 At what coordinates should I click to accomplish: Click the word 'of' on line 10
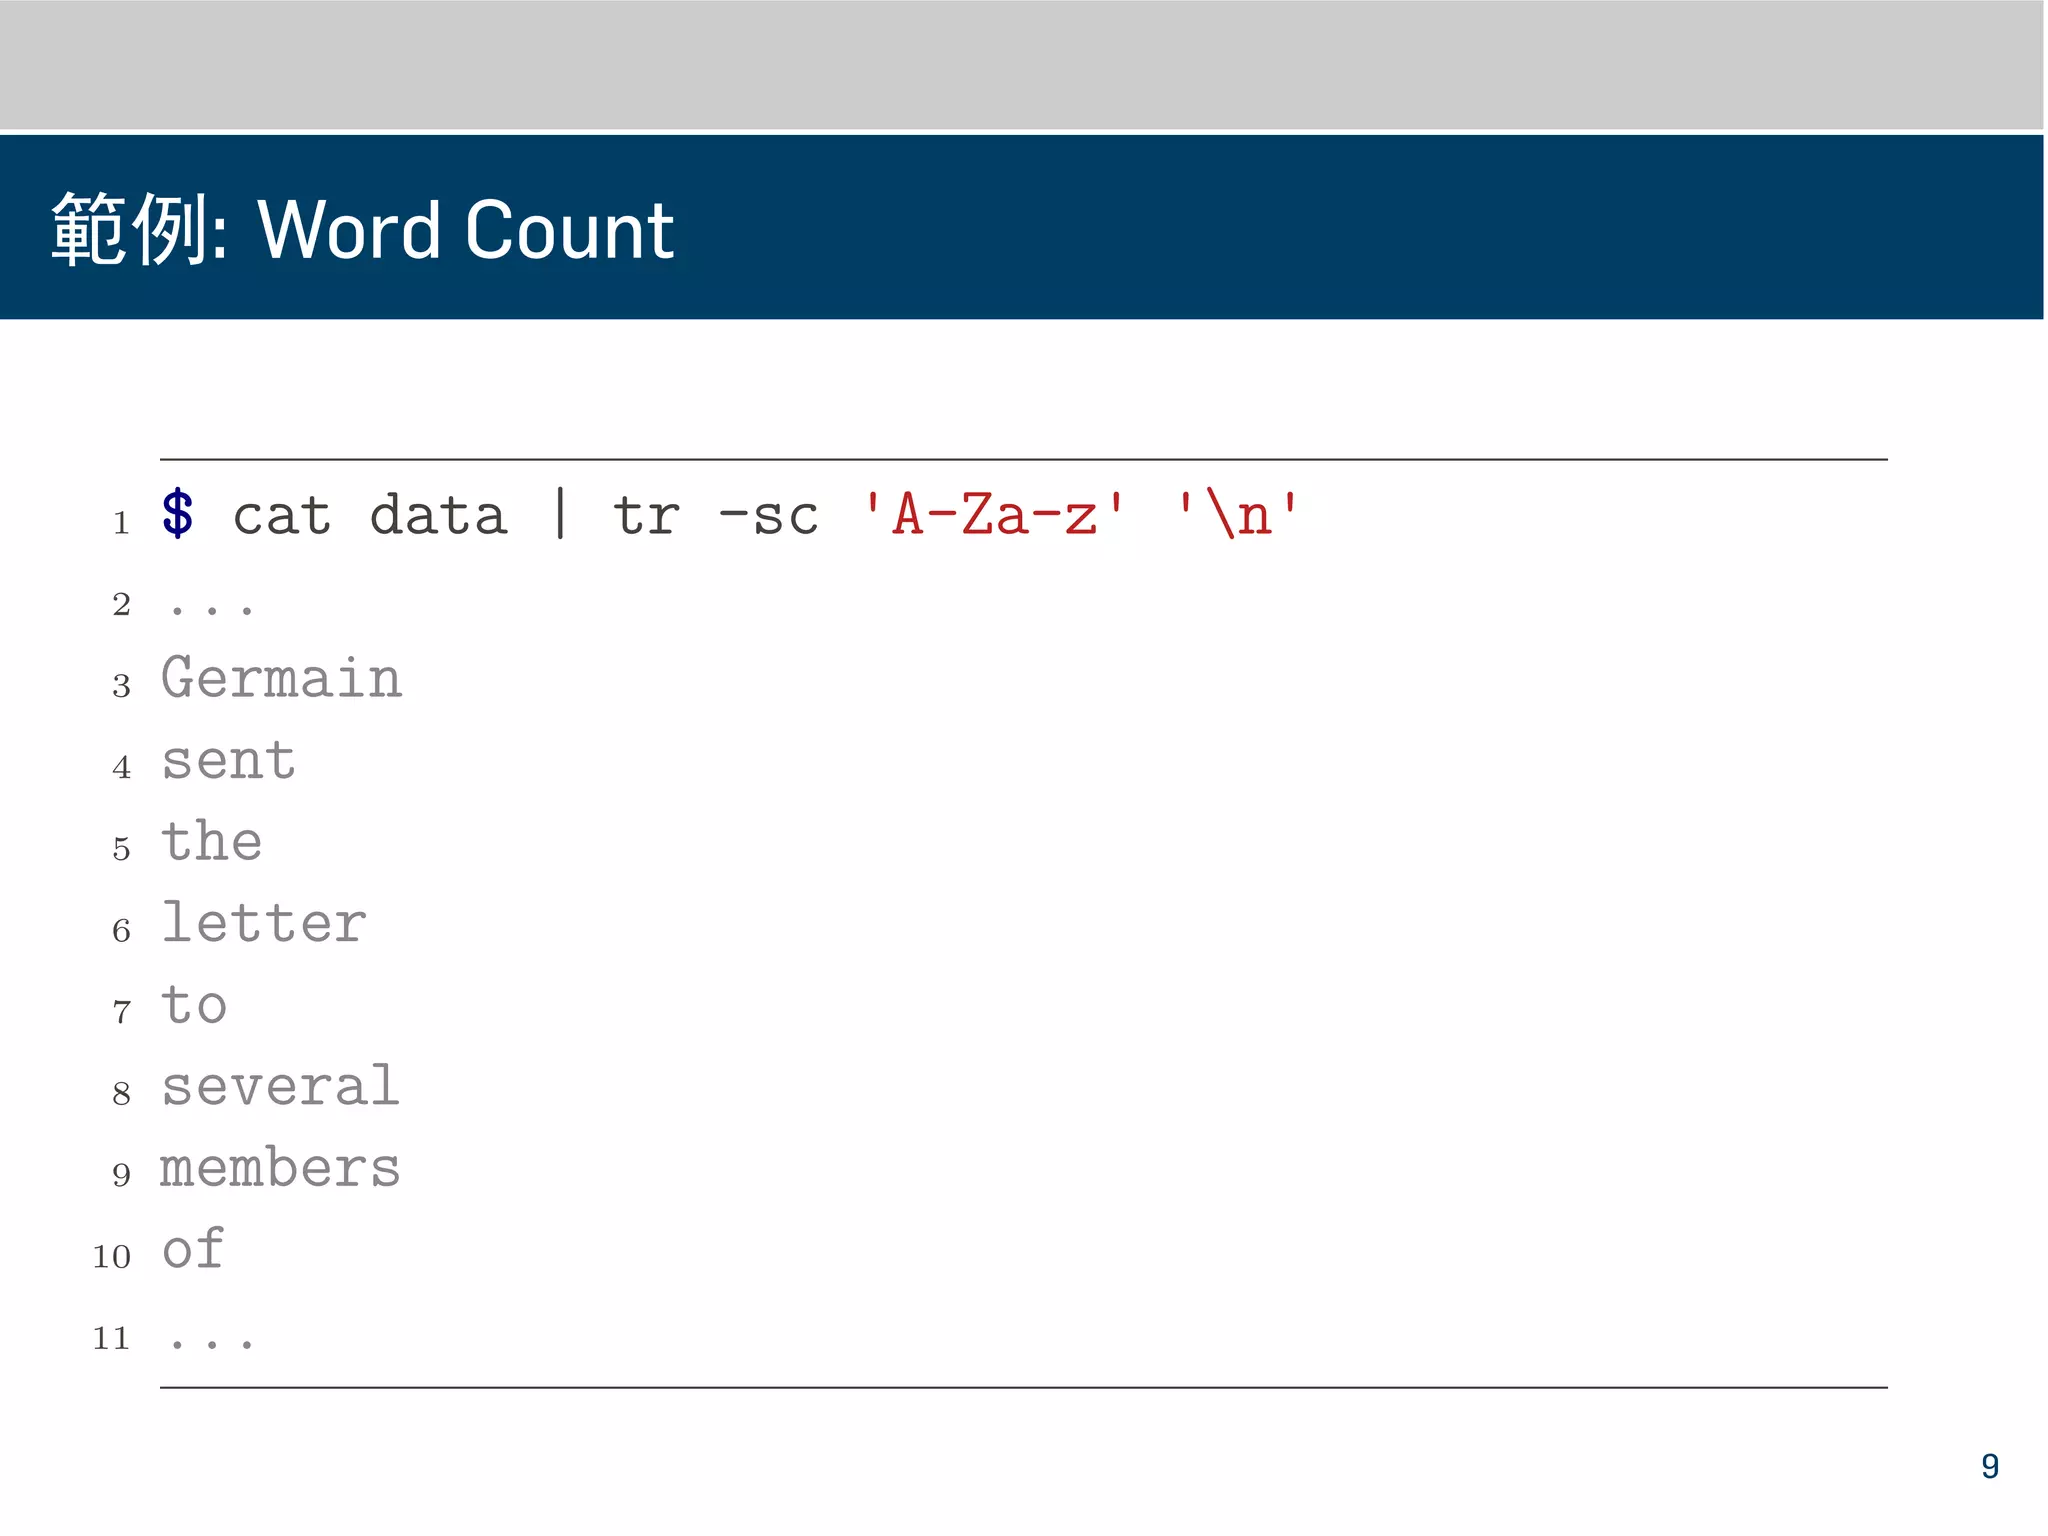click(193, 1248)
